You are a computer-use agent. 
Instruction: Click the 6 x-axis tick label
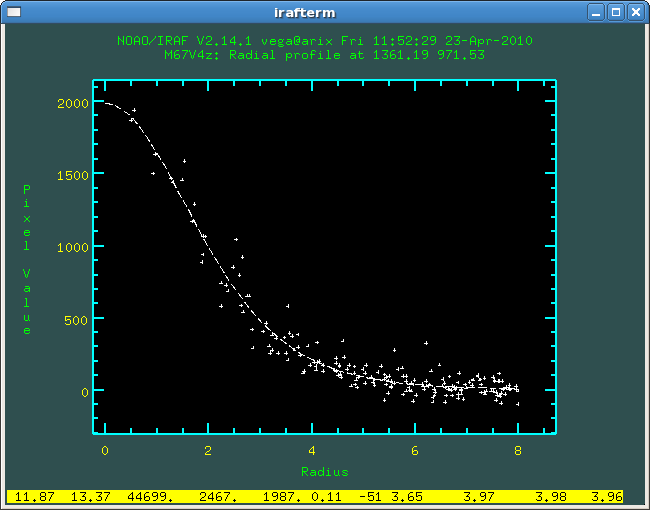415,451
